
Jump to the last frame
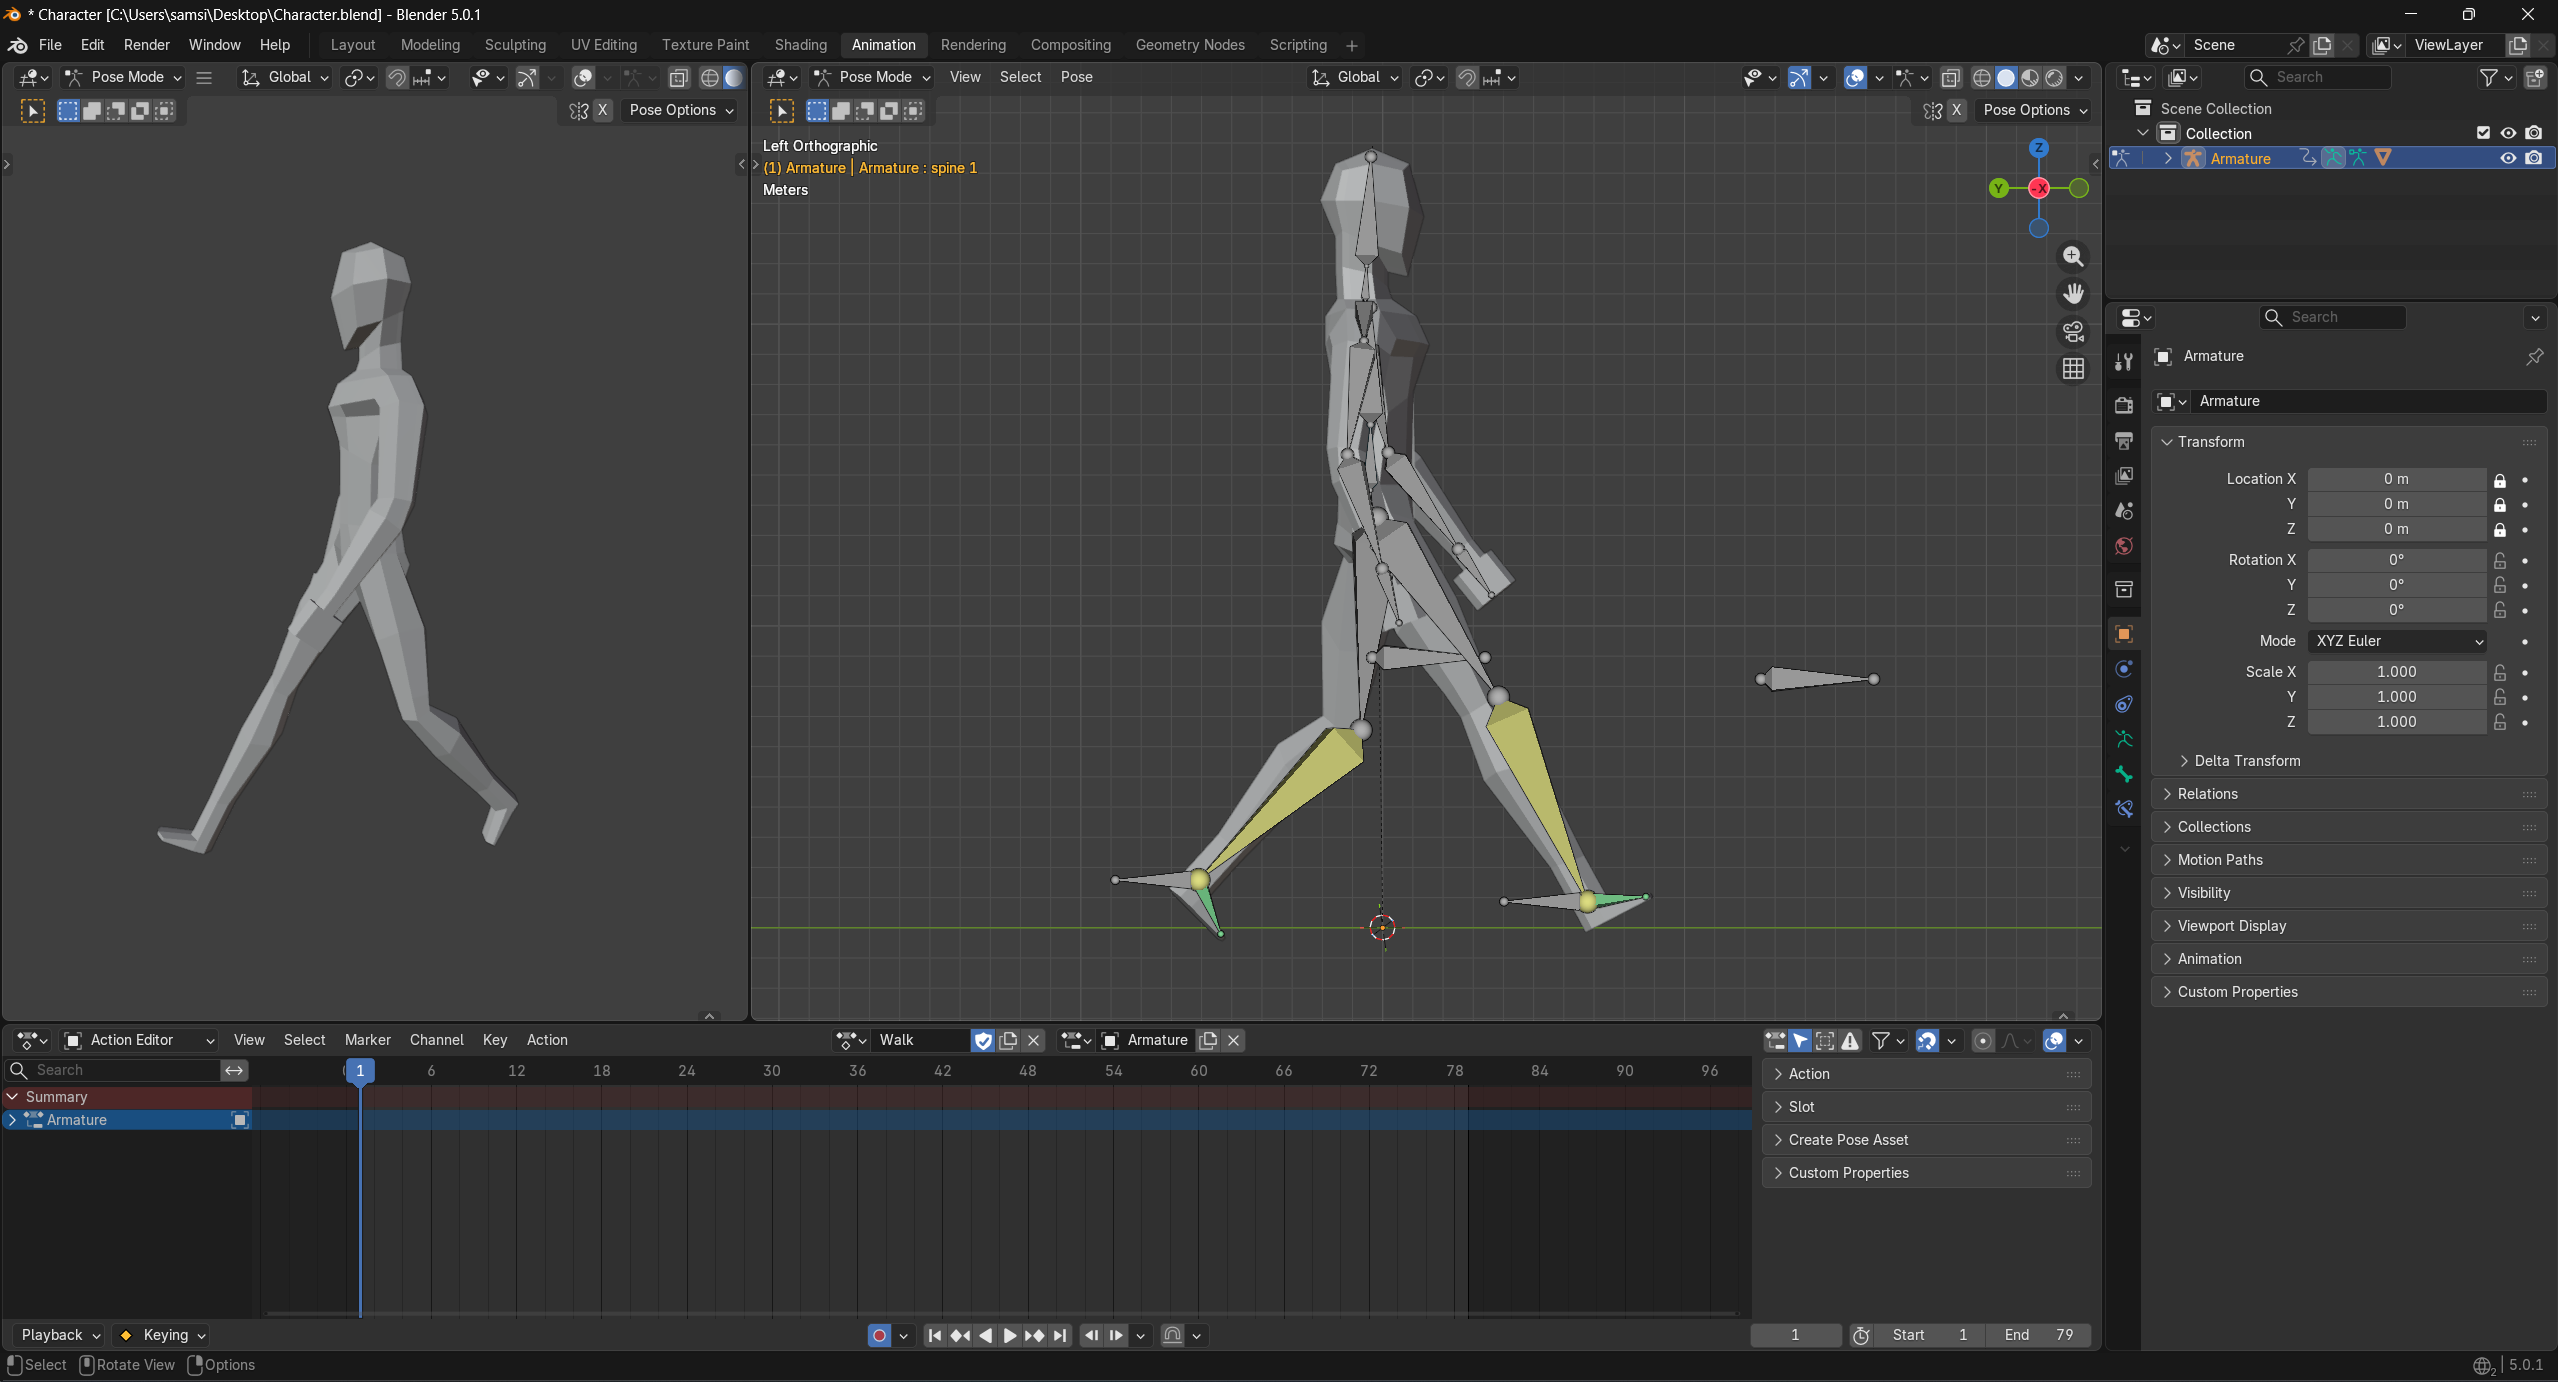coord(1060,1335)
